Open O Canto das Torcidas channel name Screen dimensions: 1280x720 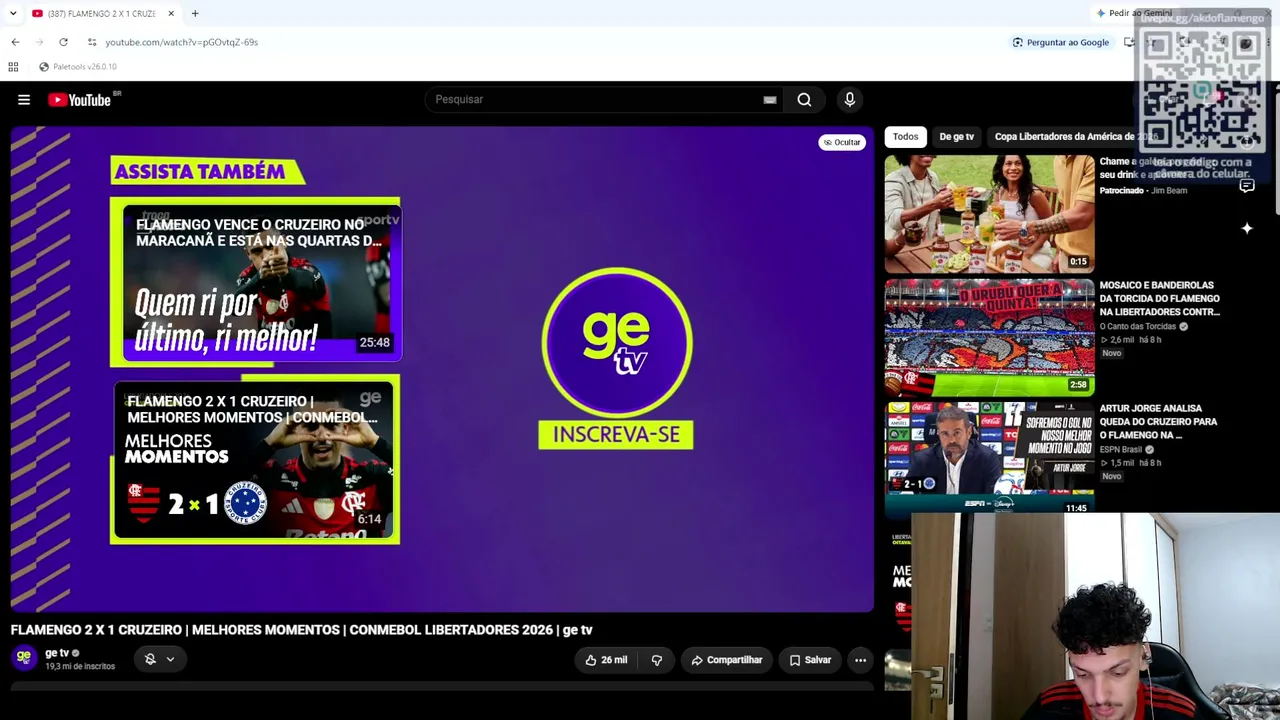pyautogui.click(x=1138, y=327)
